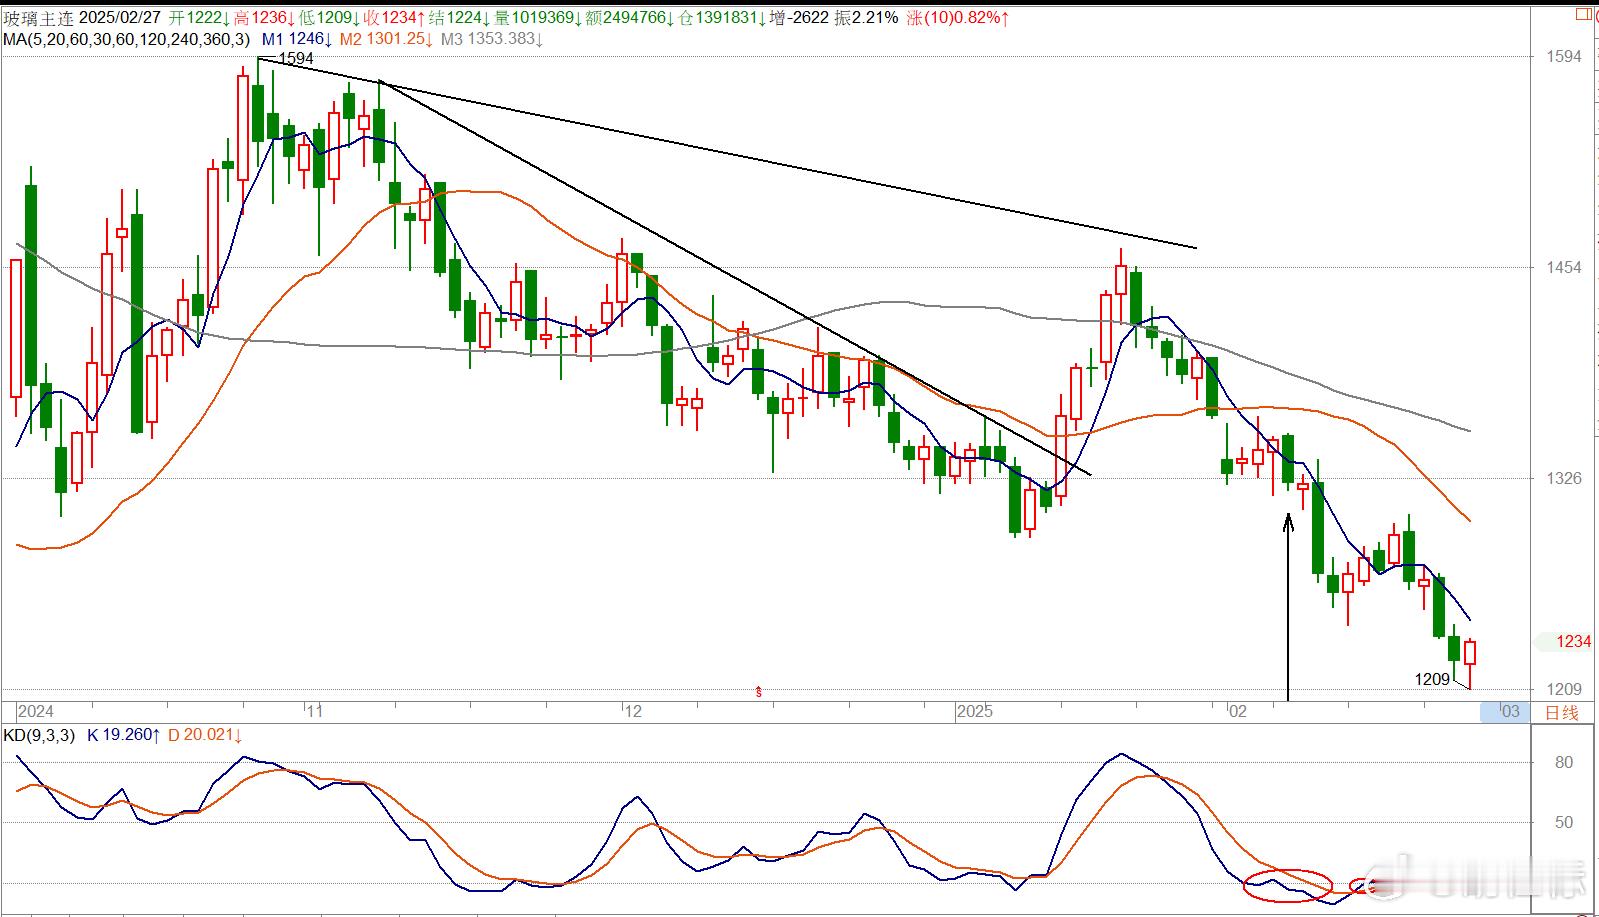
Task: Click the open price 开1222
Action: tap(199, 18)
